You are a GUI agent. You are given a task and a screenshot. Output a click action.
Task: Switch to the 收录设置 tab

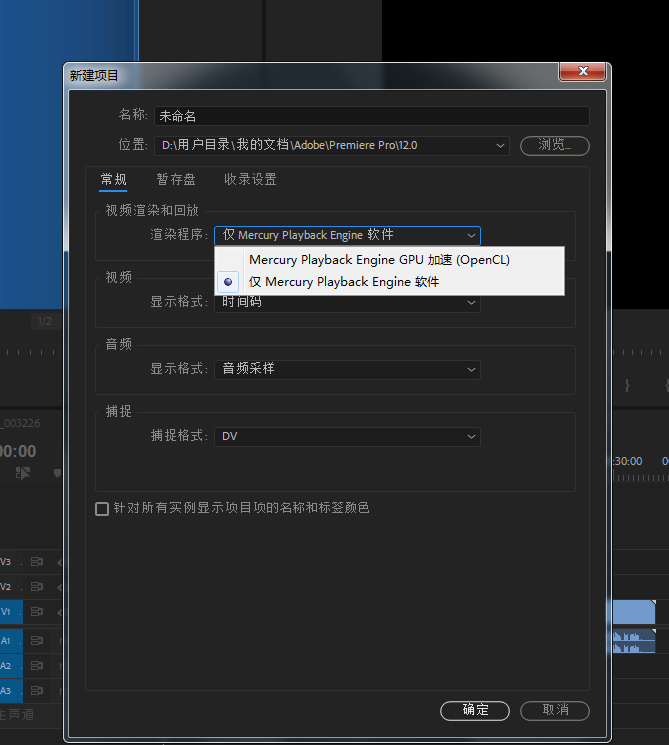point(250,180)
